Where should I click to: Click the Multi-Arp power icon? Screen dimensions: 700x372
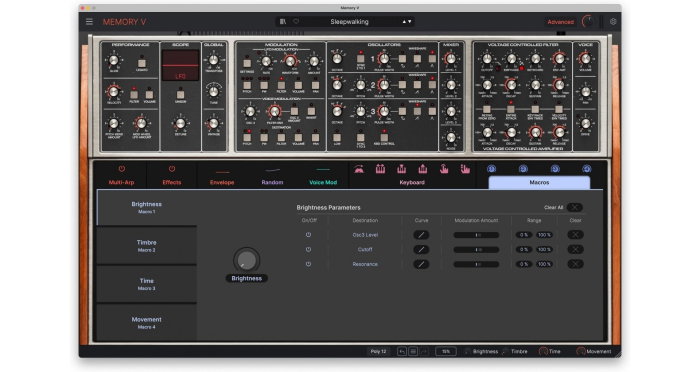(121, 169)
